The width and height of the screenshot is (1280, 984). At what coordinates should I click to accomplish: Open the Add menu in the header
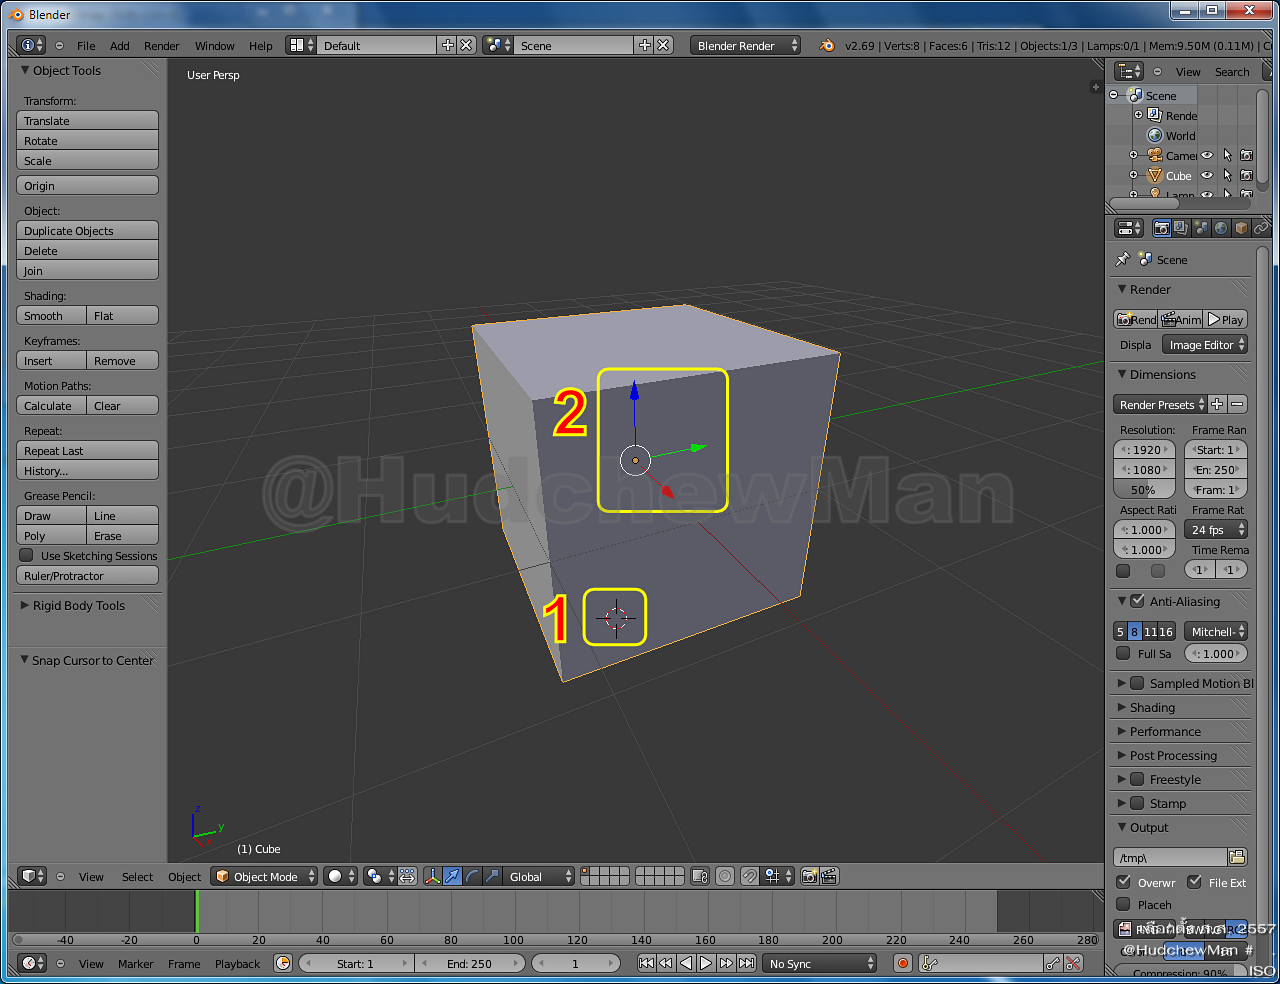coord(117,45)
